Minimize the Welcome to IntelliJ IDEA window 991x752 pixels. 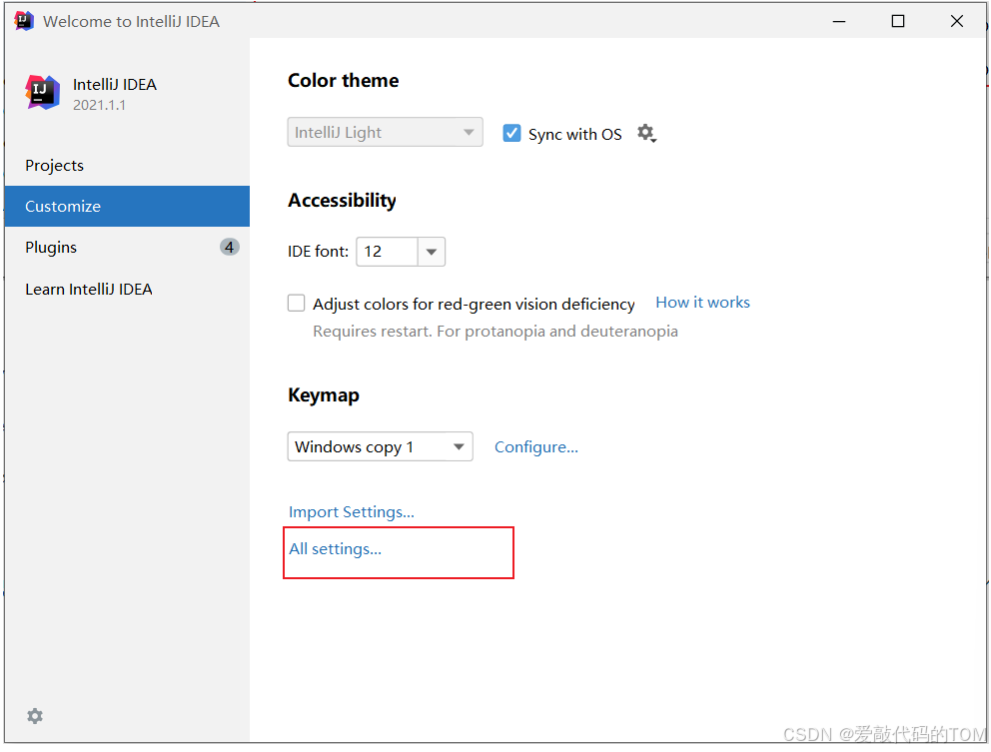coord(839,21)
